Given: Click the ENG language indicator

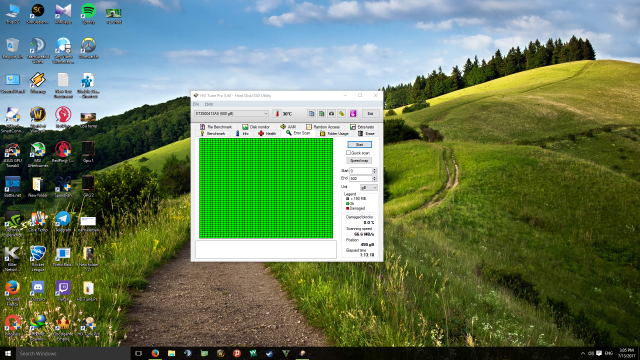Looking at the screenshot, I should [x=609, y=353].
